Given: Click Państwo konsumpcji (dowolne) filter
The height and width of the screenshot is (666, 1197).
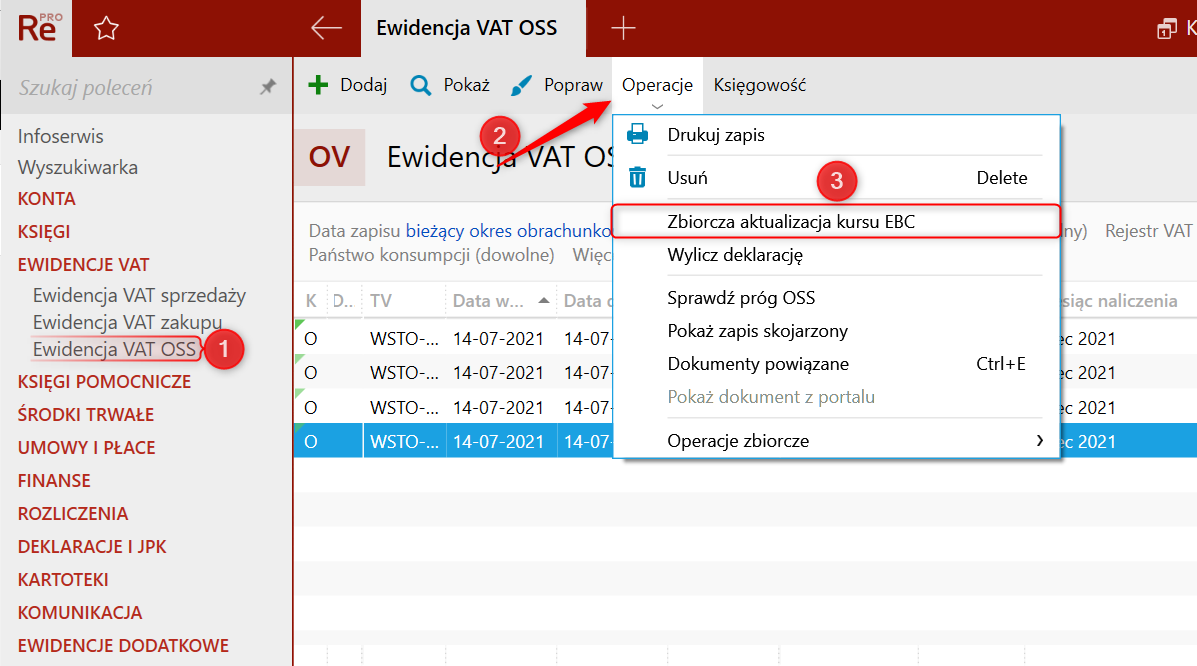Looking at the screenshot, I should click(x=431, y=254).
